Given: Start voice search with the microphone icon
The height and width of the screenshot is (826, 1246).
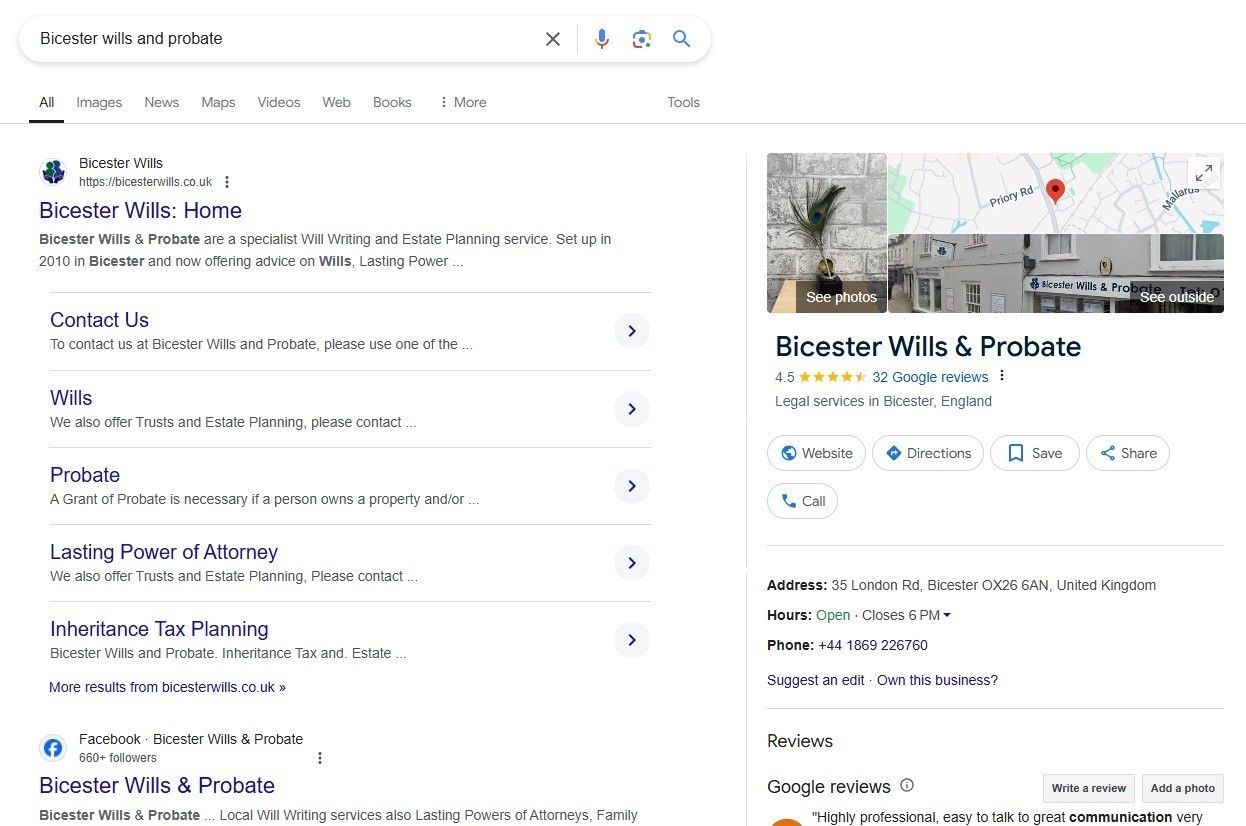Looking at the screenshot, I should (x=602, y=39).
